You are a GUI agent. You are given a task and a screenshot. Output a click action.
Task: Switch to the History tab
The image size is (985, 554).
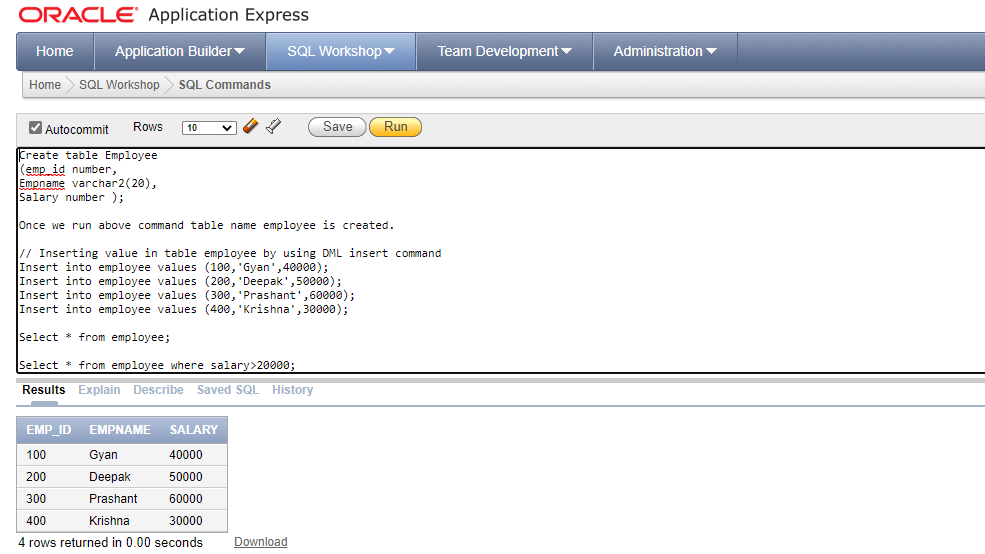click(293, 390)
